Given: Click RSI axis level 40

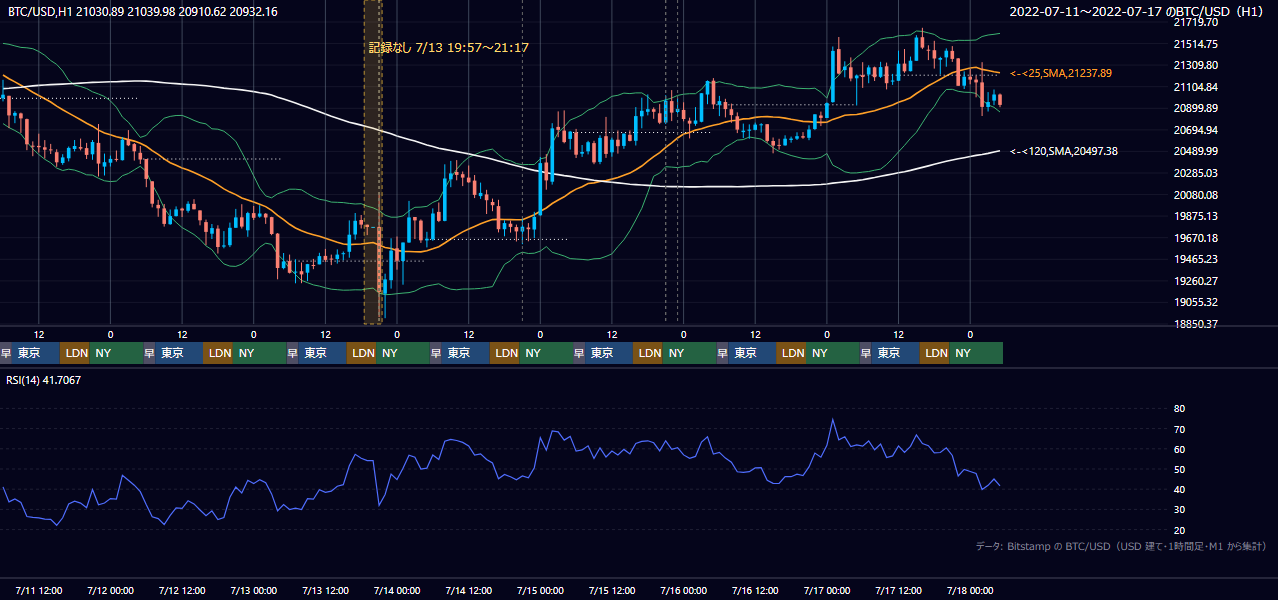Looking at the screenshot, I should pyautogui.click(x=1179, y=489).
